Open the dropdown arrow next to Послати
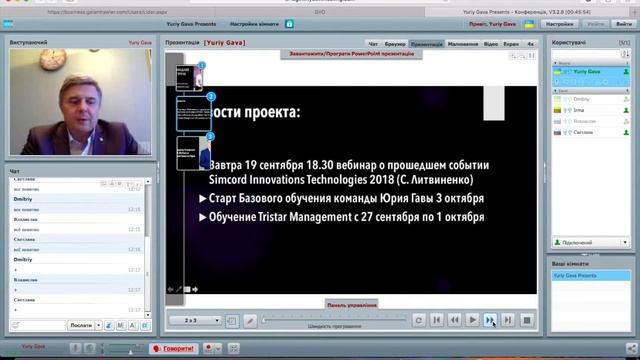 pos(98,325)
